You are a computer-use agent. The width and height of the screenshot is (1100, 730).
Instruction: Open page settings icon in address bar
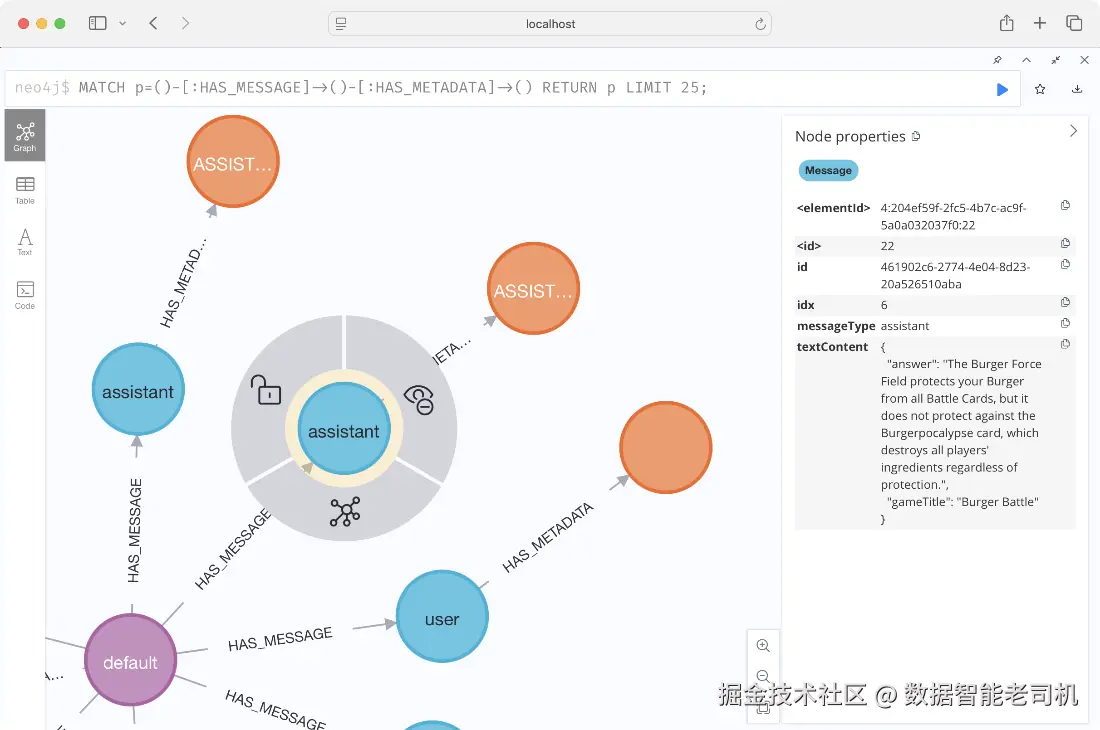pos(341,24)
